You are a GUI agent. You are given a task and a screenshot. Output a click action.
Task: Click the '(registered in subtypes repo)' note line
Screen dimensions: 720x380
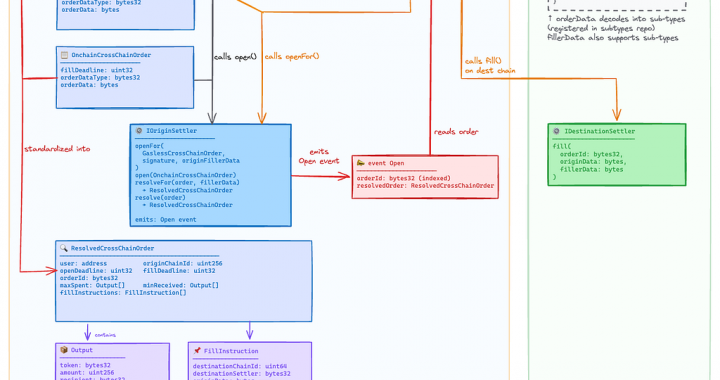pyautogui.click(x=602, y=28)
